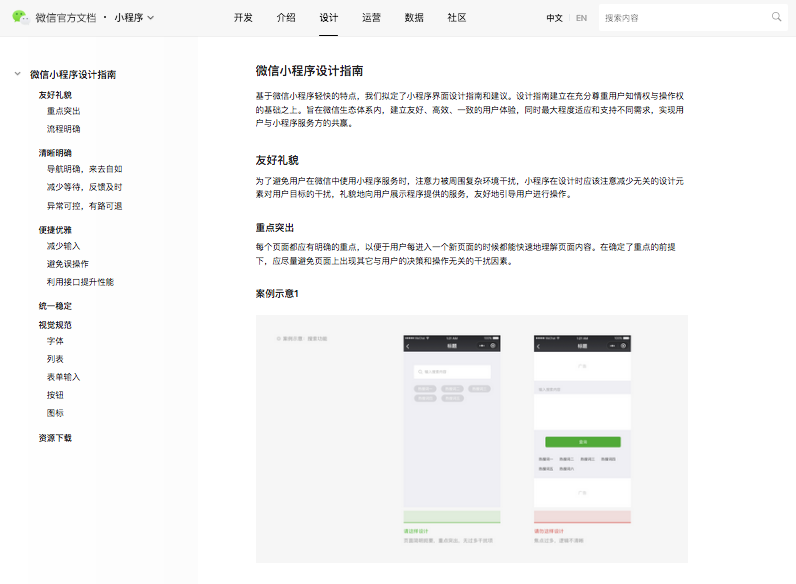Click the 重点突出 content heading
This screenshot has height=584, width=796.
(275, 228)
